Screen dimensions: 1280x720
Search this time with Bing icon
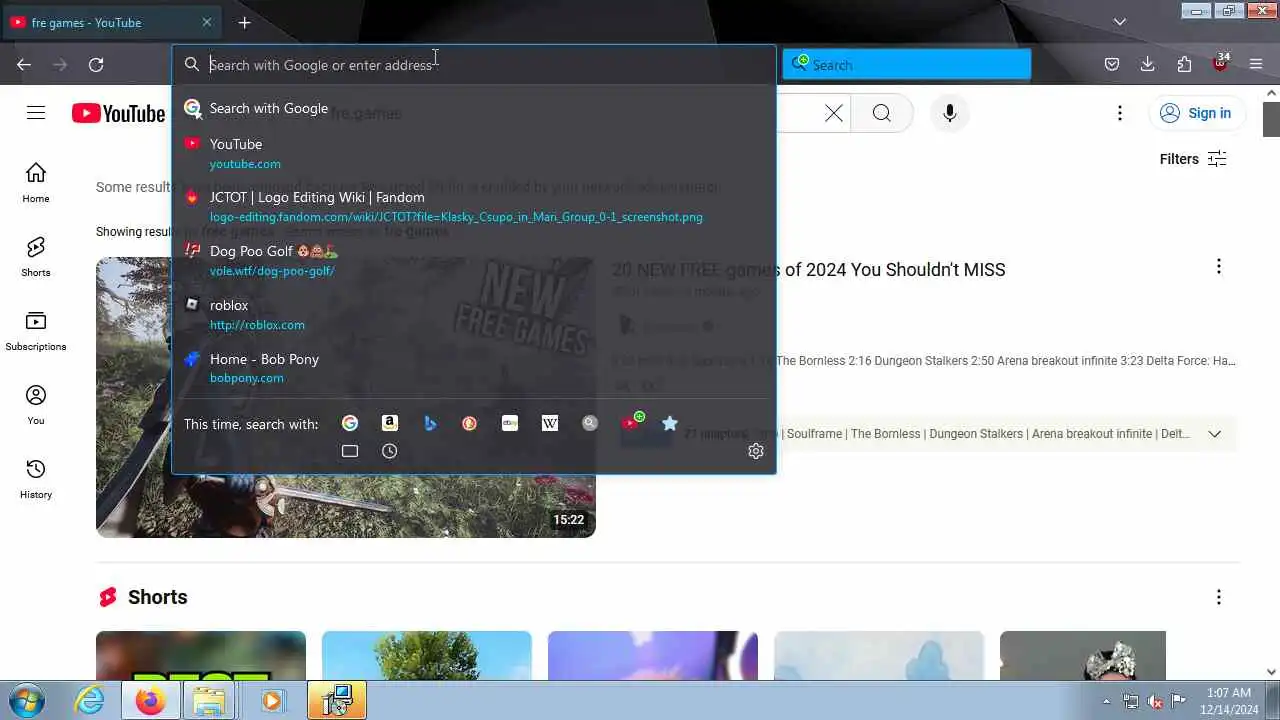point(430,423)
